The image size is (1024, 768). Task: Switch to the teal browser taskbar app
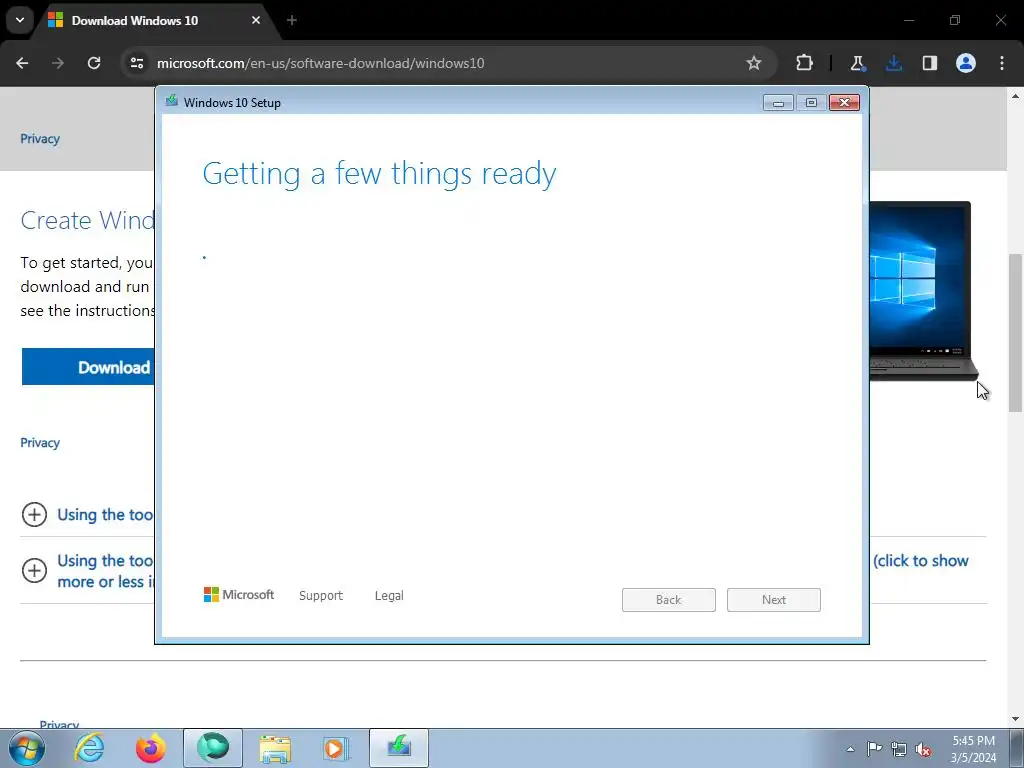[x=213, y=748]
